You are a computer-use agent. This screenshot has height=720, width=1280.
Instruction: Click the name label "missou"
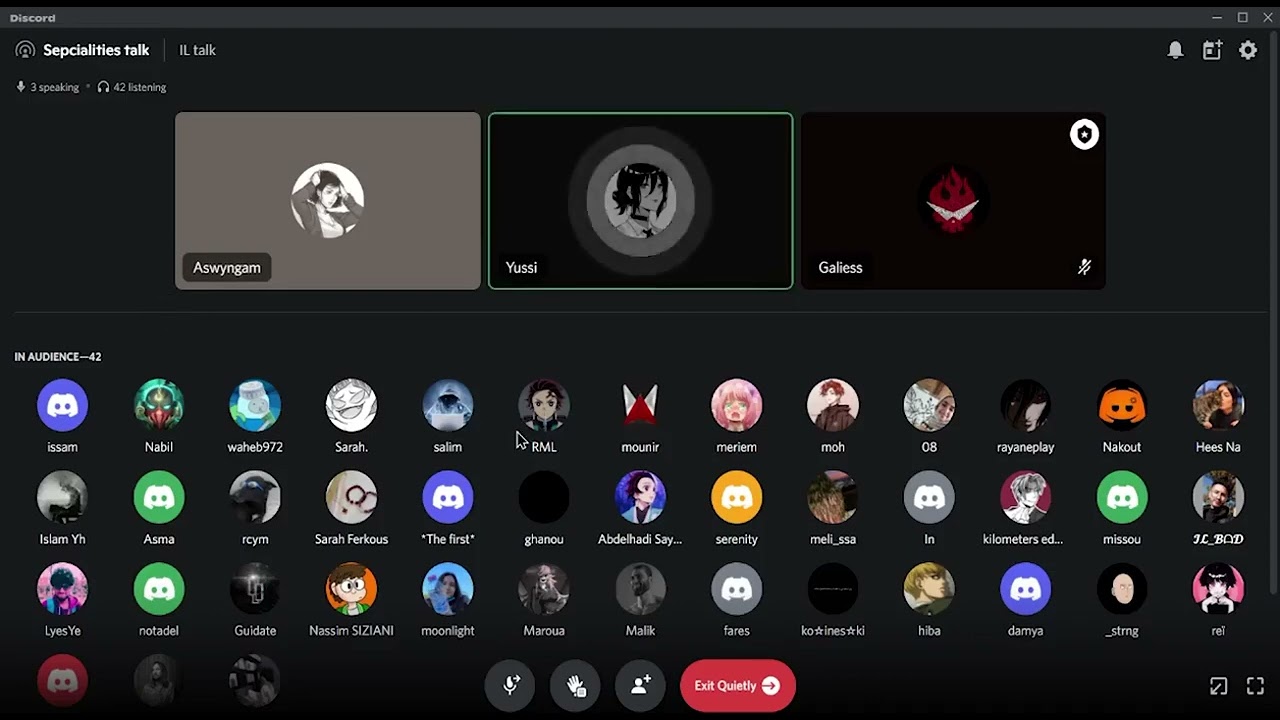(x=1122, y=539)
